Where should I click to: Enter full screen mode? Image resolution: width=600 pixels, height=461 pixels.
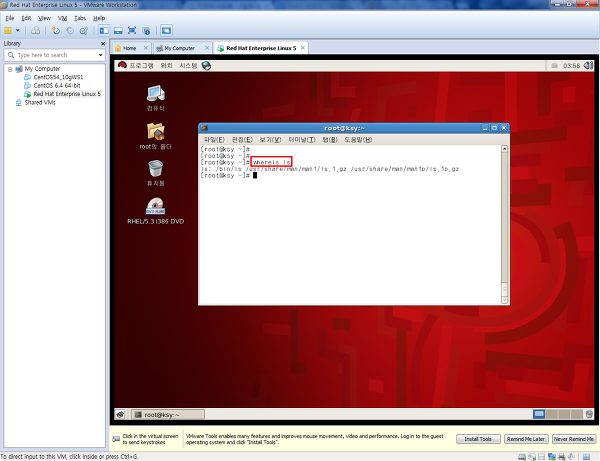point(132,31)
